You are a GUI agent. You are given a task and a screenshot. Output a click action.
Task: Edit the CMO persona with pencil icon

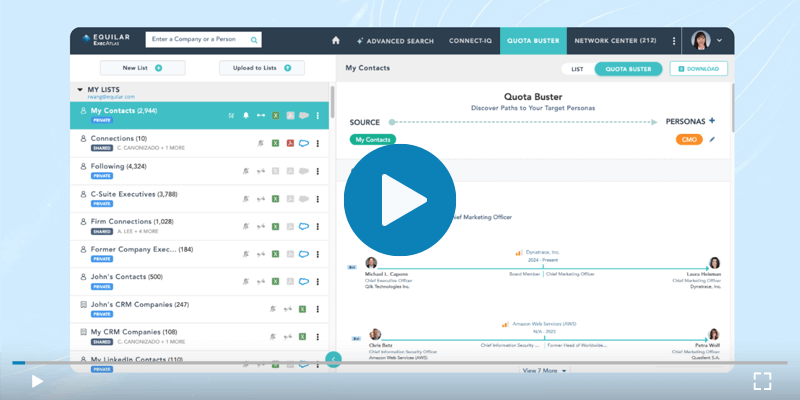pyautogui.click(x=713, y=140)
